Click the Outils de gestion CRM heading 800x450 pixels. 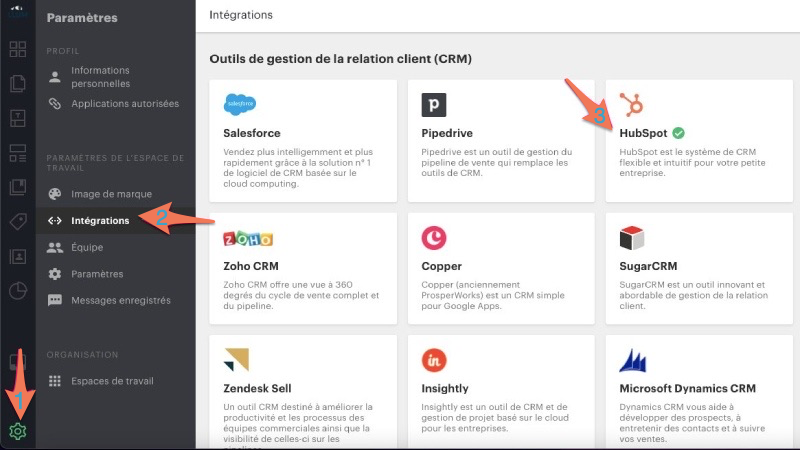tap(340, 59)
